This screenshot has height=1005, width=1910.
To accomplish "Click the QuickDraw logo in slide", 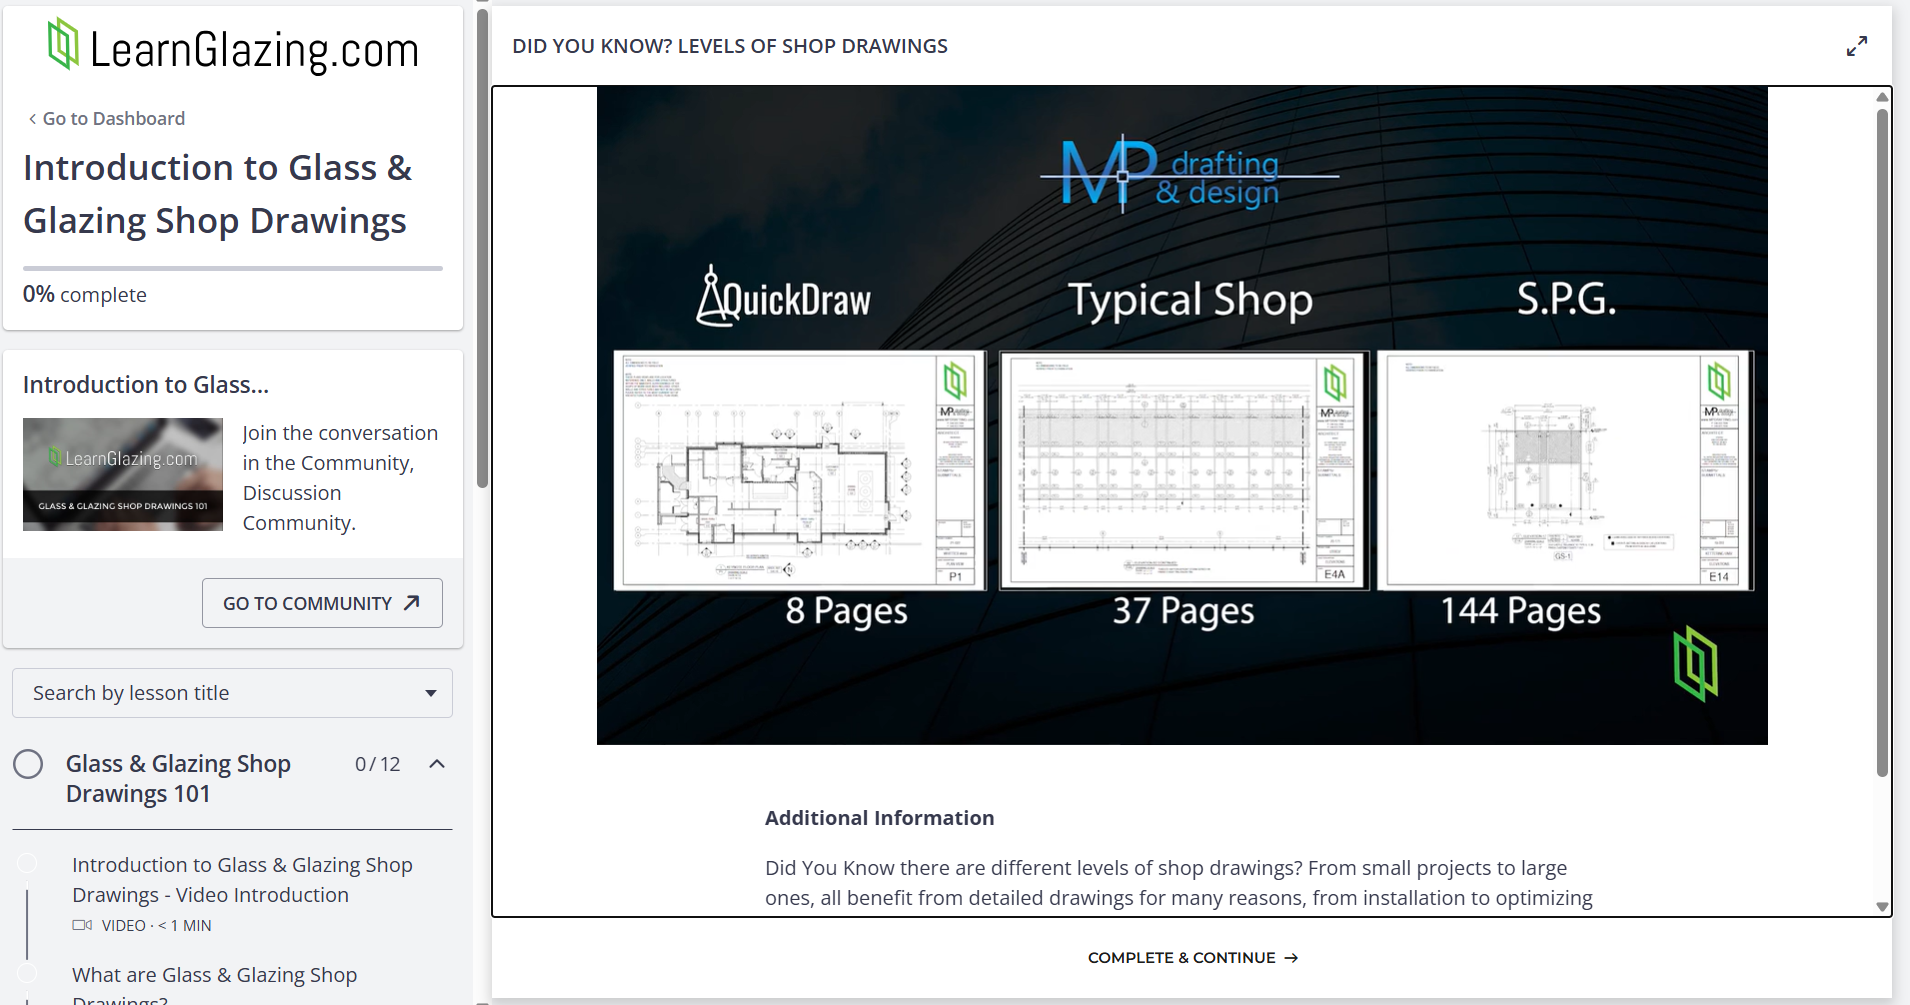I will pyautogui.click(x=783, y=298).
